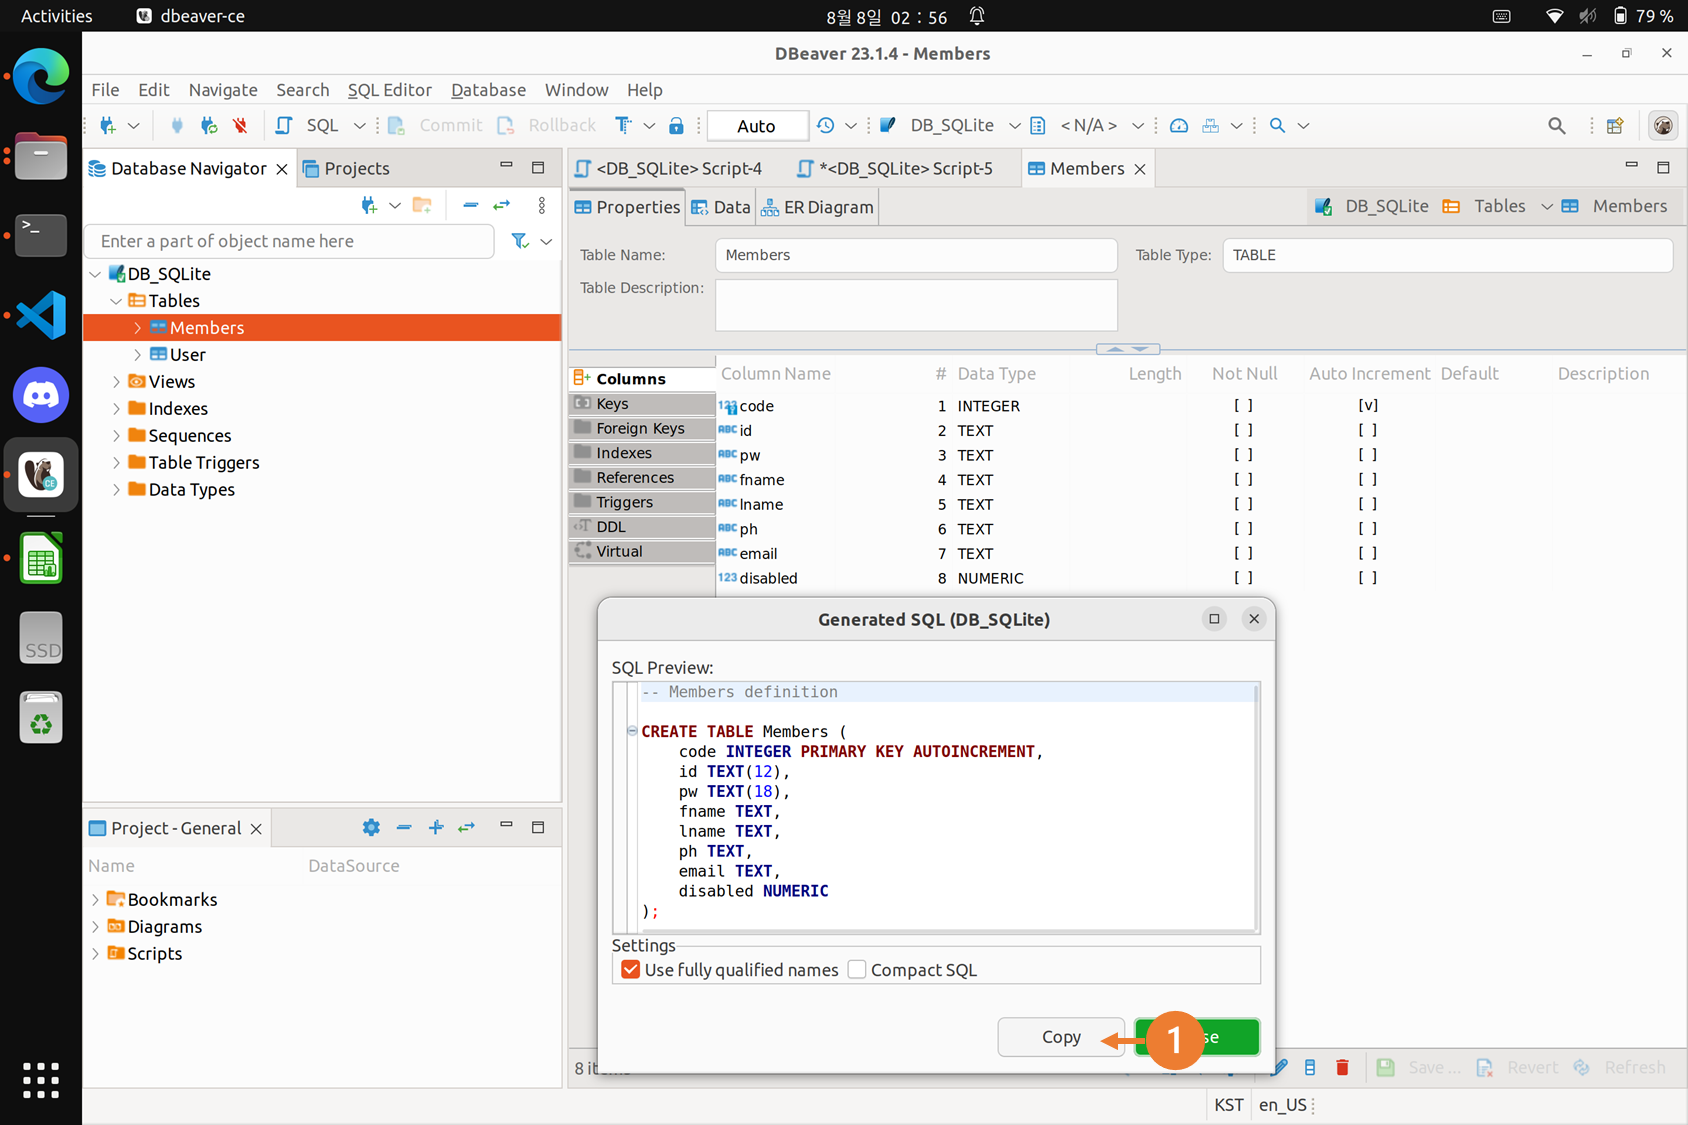
Task: Open Terminal from the dock
Action: point(41,235)
